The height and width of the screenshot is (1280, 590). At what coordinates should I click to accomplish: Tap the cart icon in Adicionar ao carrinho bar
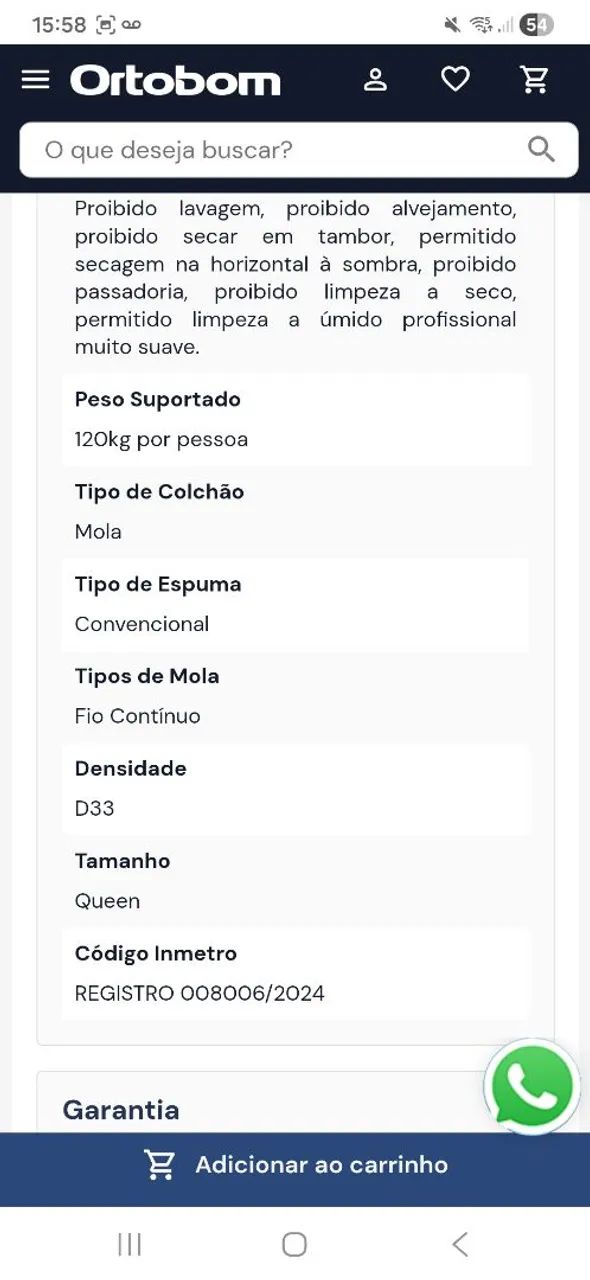(x=160, y=1165)
